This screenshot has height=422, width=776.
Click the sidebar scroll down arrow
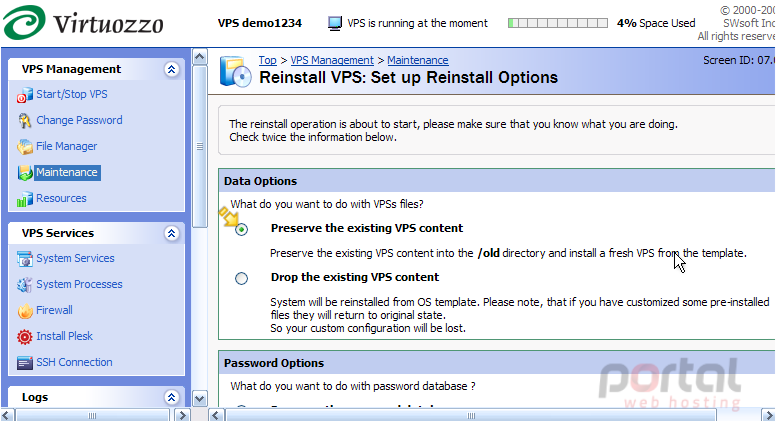coord(199,398)
